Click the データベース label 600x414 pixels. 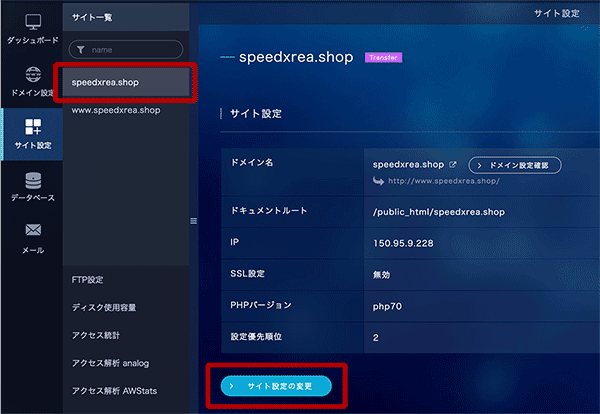click(x=33, y=198)
